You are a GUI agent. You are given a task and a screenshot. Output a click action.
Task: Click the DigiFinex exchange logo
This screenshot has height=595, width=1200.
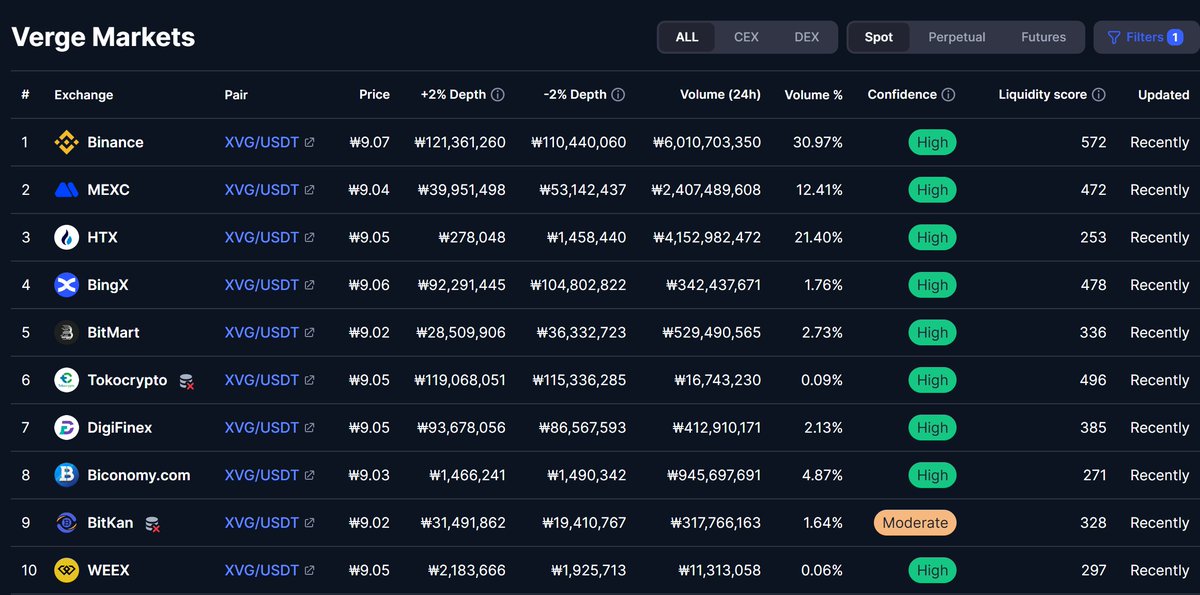click(66, 428)
